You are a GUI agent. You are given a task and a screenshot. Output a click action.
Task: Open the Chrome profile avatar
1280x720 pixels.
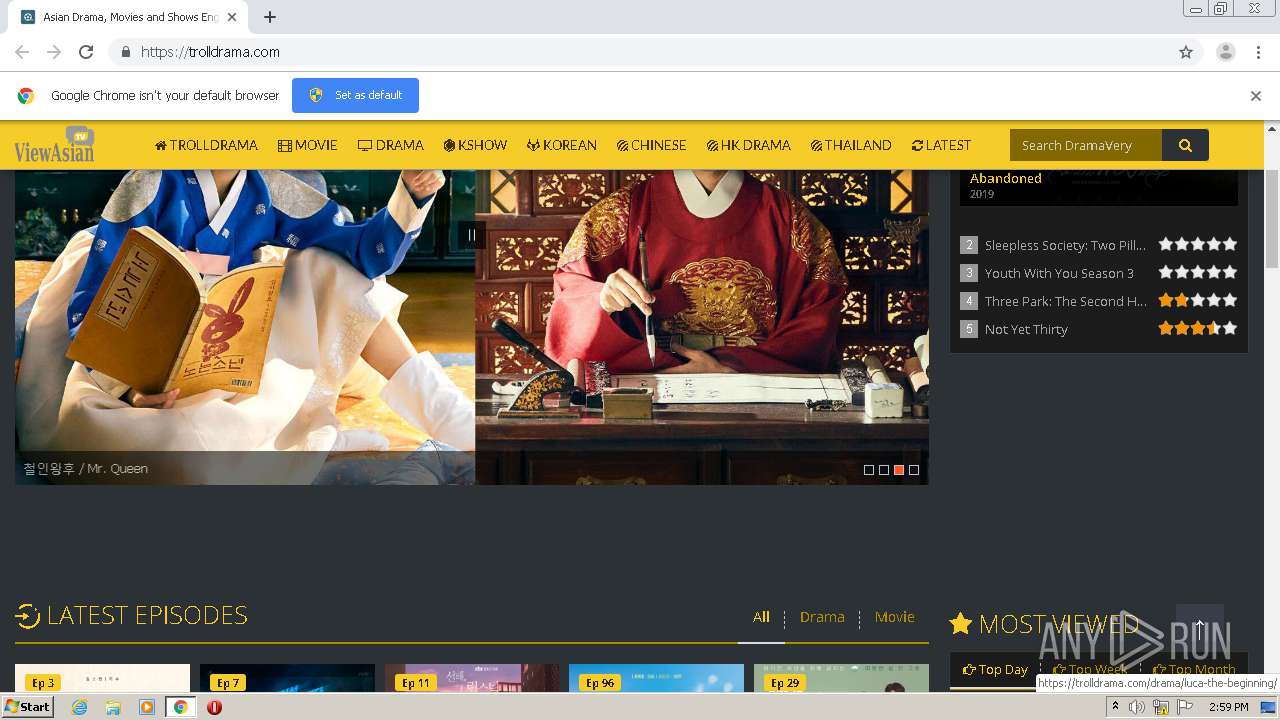click(x=1225, y=52)
